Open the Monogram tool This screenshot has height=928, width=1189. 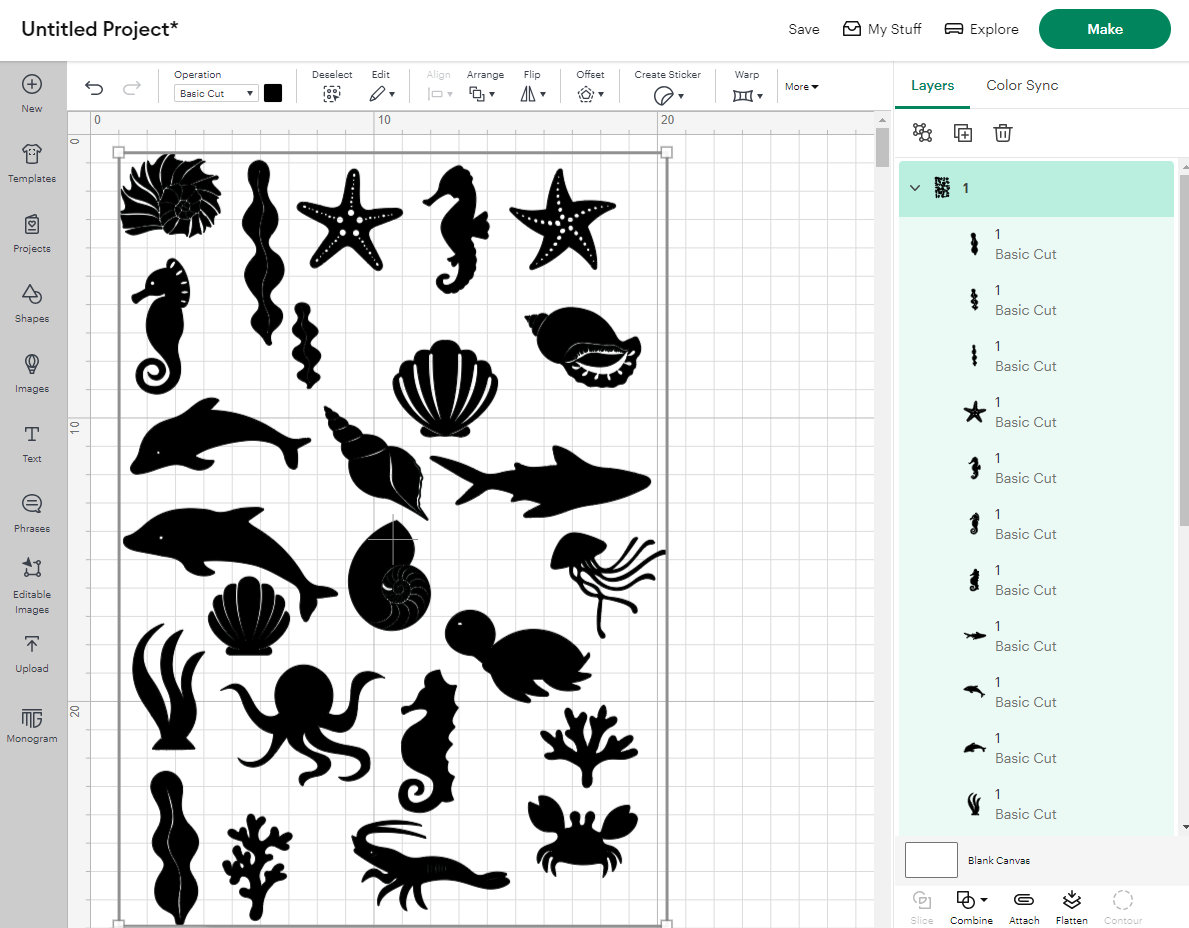[31, 723]
